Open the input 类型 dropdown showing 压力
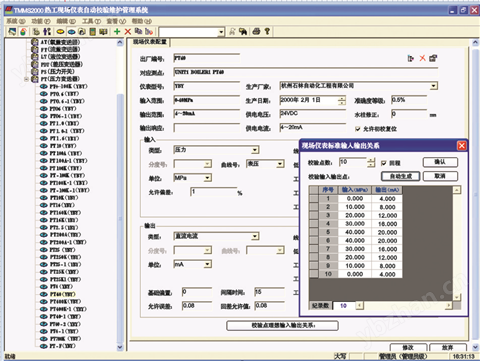Viewport: 480px width, 361px height. [255, 150]
